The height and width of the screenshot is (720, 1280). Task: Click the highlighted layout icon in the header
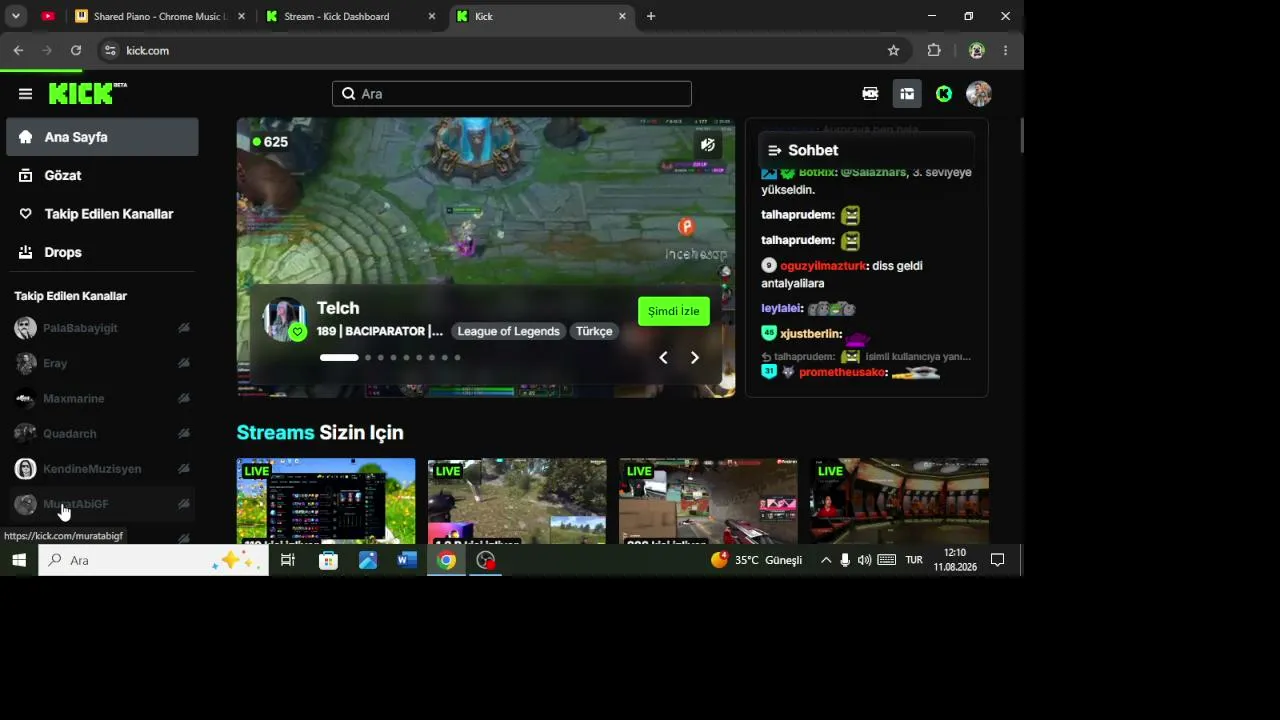907,94
